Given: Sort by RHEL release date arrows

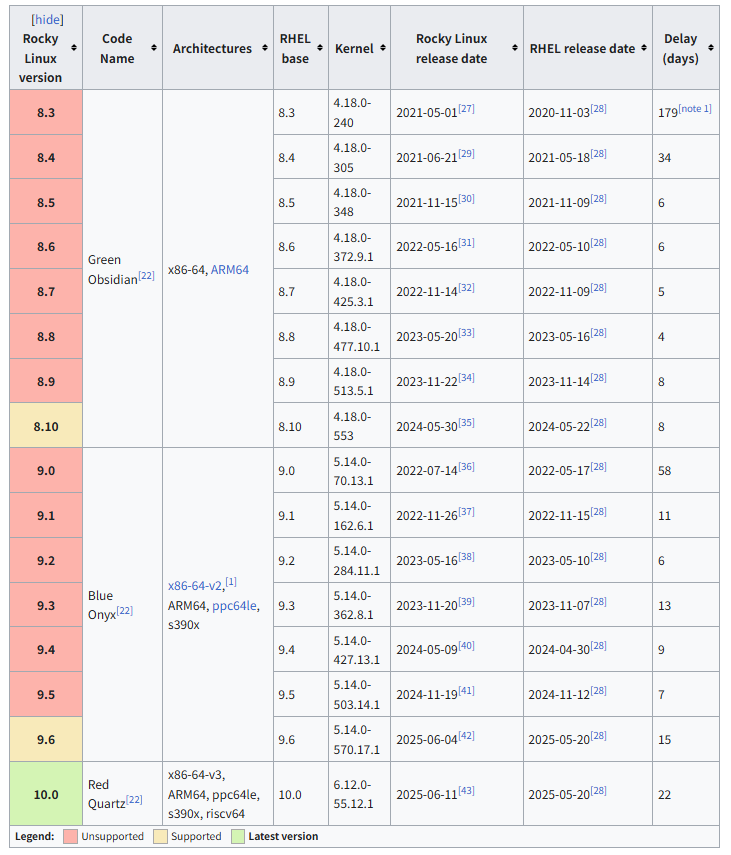Looking at the screenshot, I should coord(644,48).
